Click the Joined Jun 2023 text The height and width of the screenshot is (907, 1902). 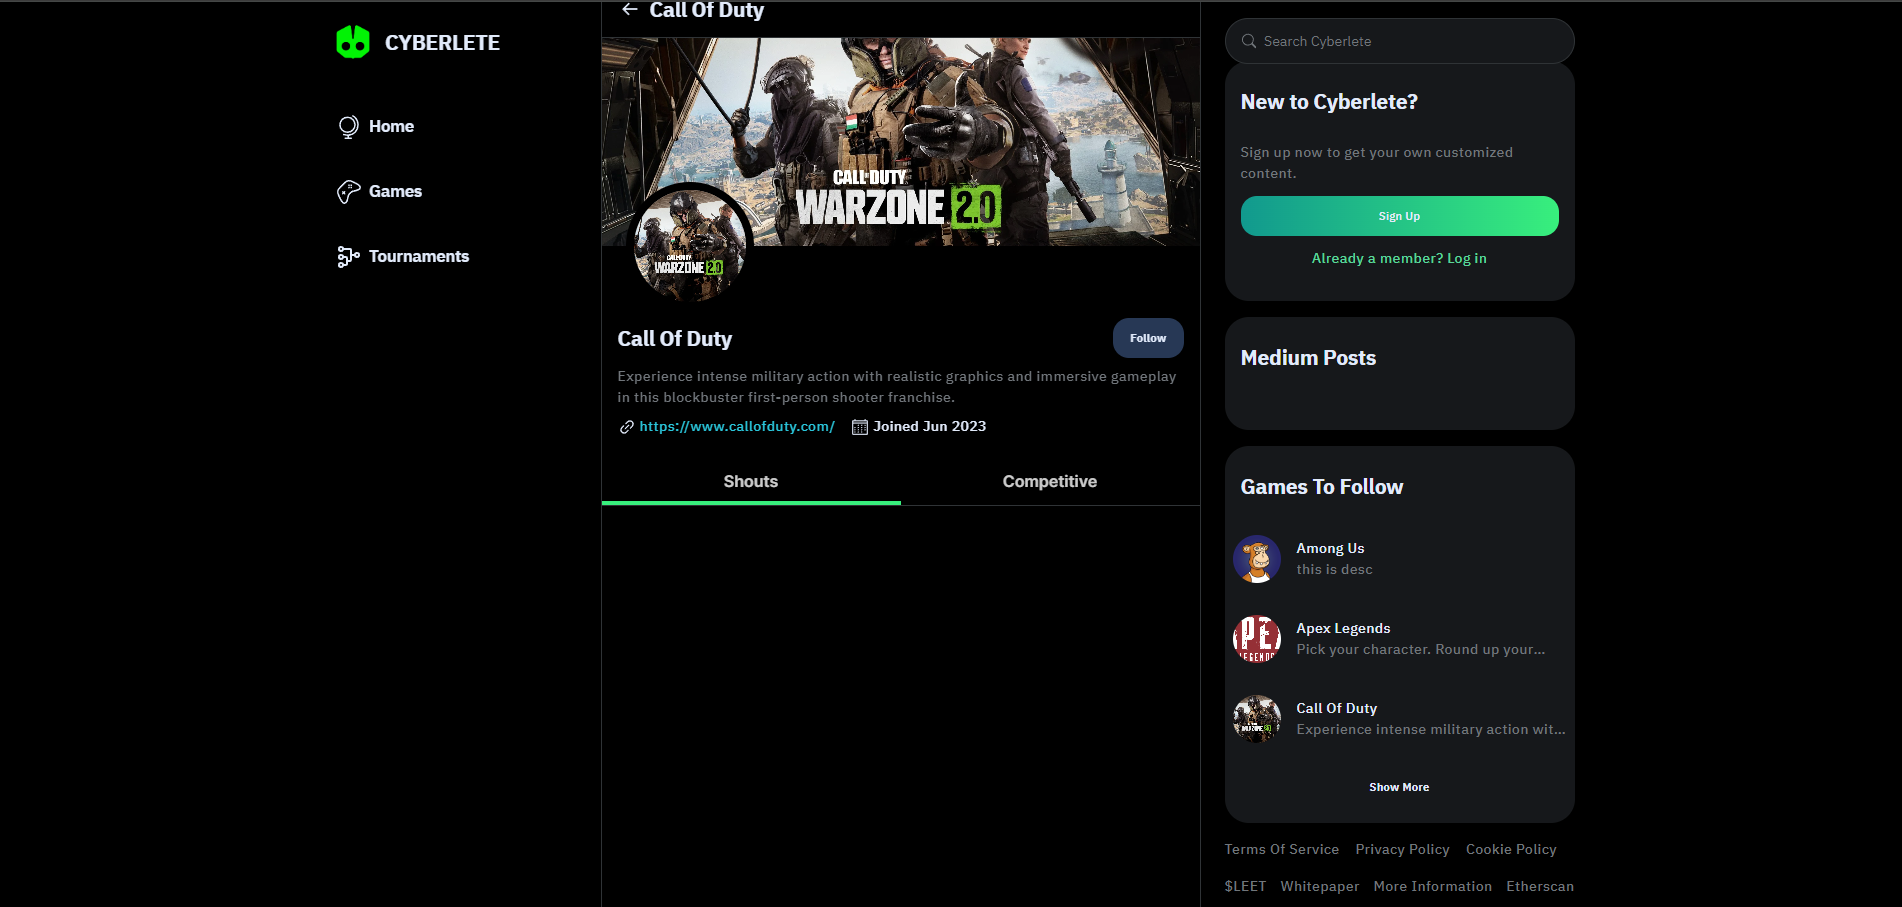click(929, 427)
